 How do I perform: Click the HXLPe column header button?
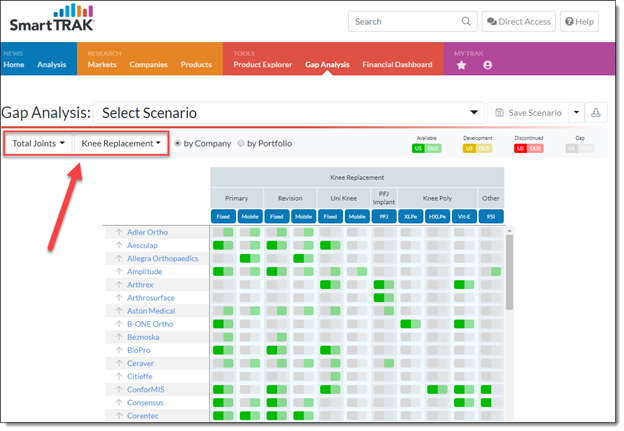coord(437,216)
